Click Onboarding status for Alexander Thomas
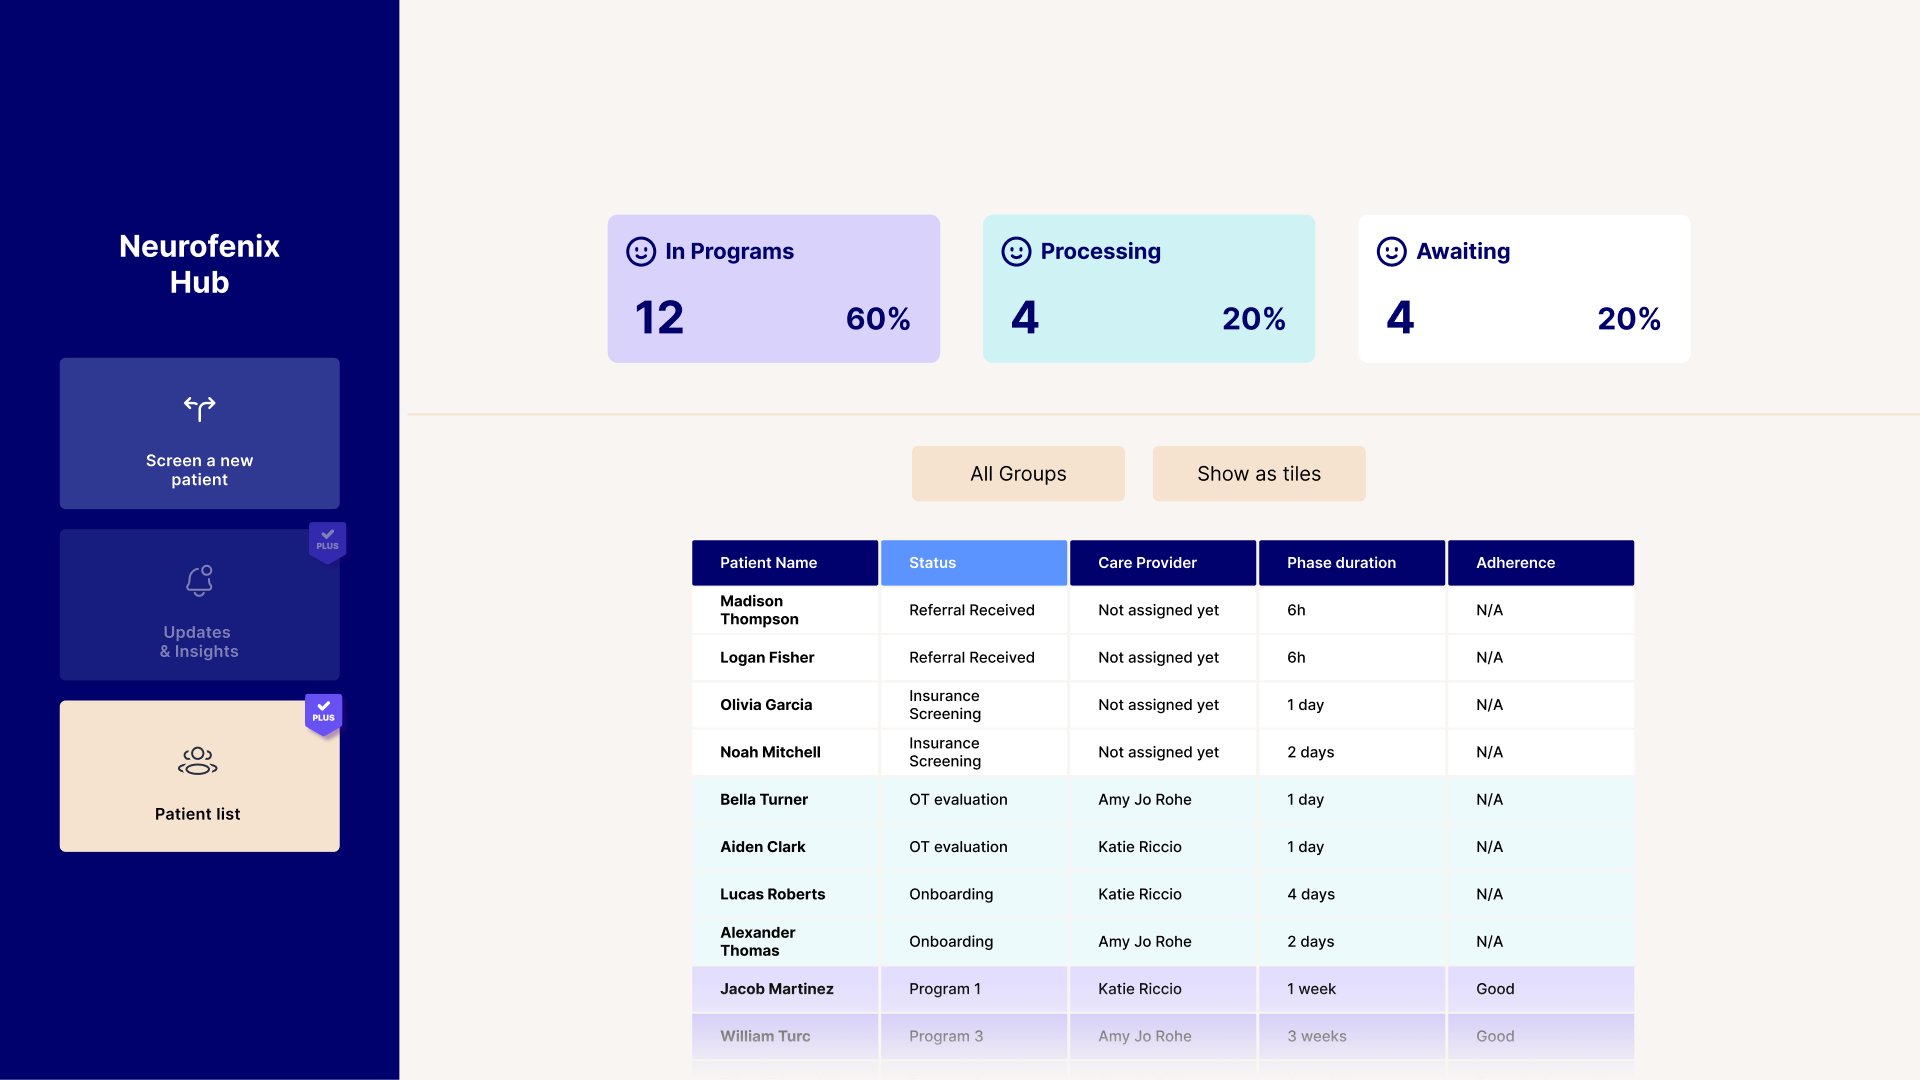The height and width of the screenshot is (1080, 1920). (951, 941)
